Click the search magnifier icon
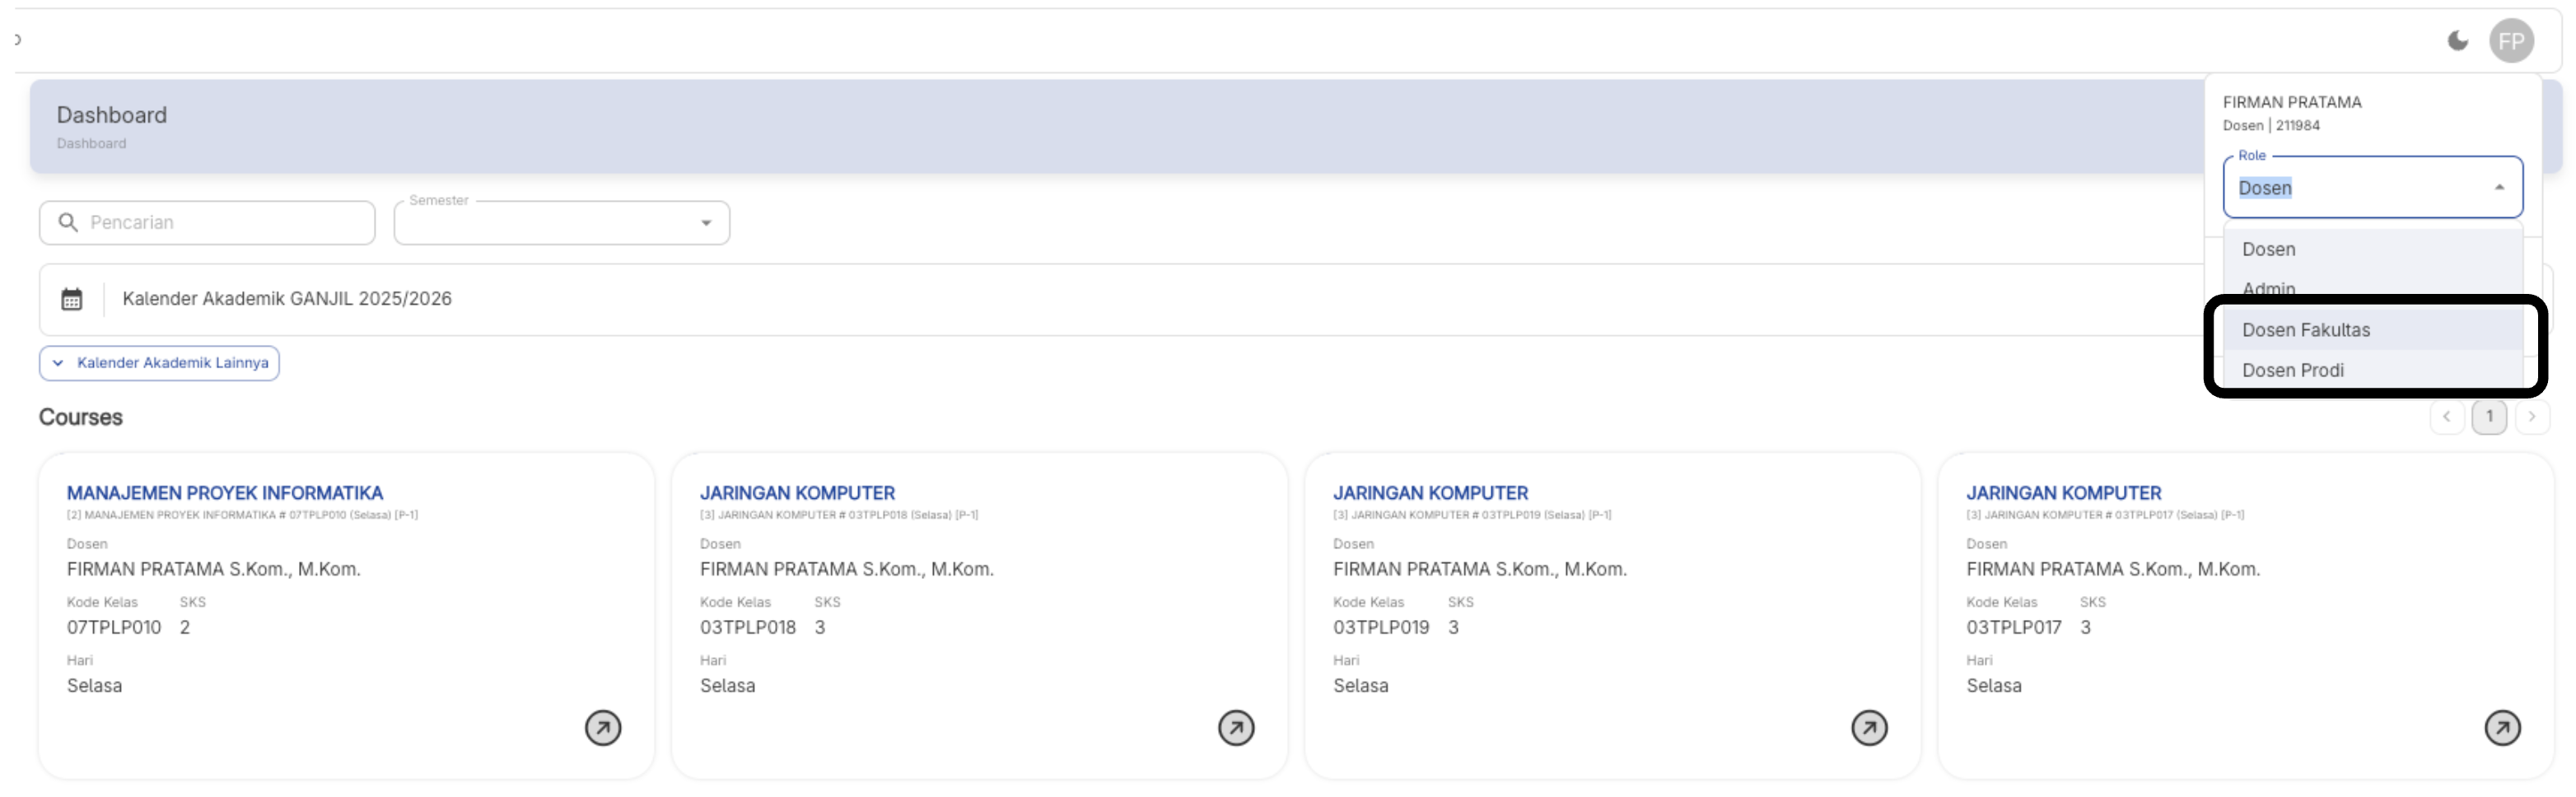This screenshot has width=2576, height=797. [x=68, y=222]
